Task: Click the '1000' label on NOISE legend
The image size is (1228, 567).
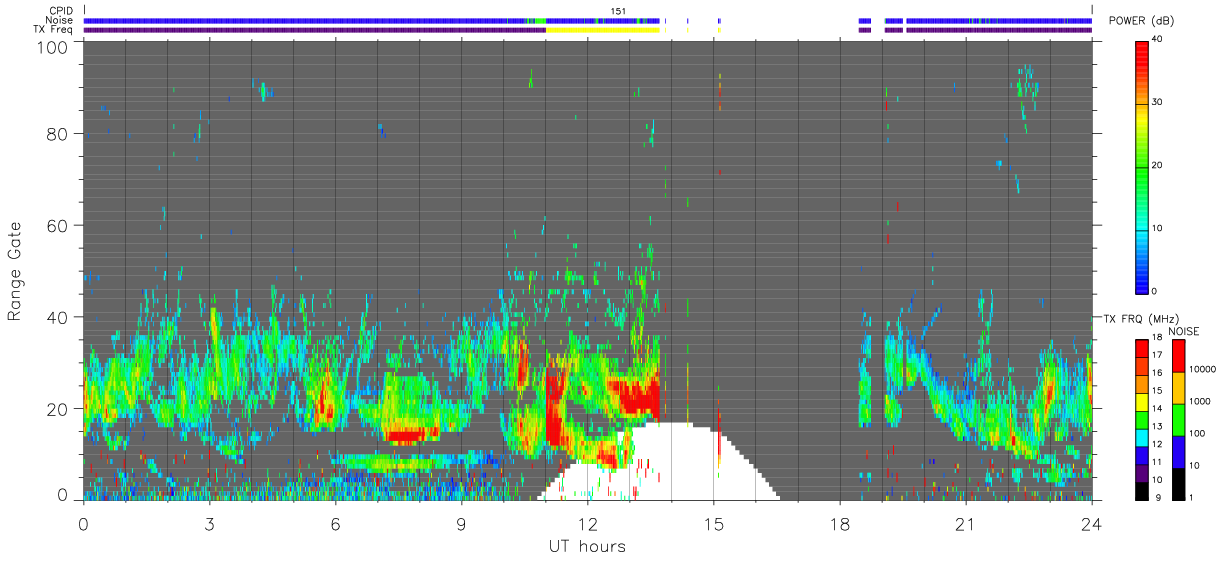Action: pos(1201,401)
